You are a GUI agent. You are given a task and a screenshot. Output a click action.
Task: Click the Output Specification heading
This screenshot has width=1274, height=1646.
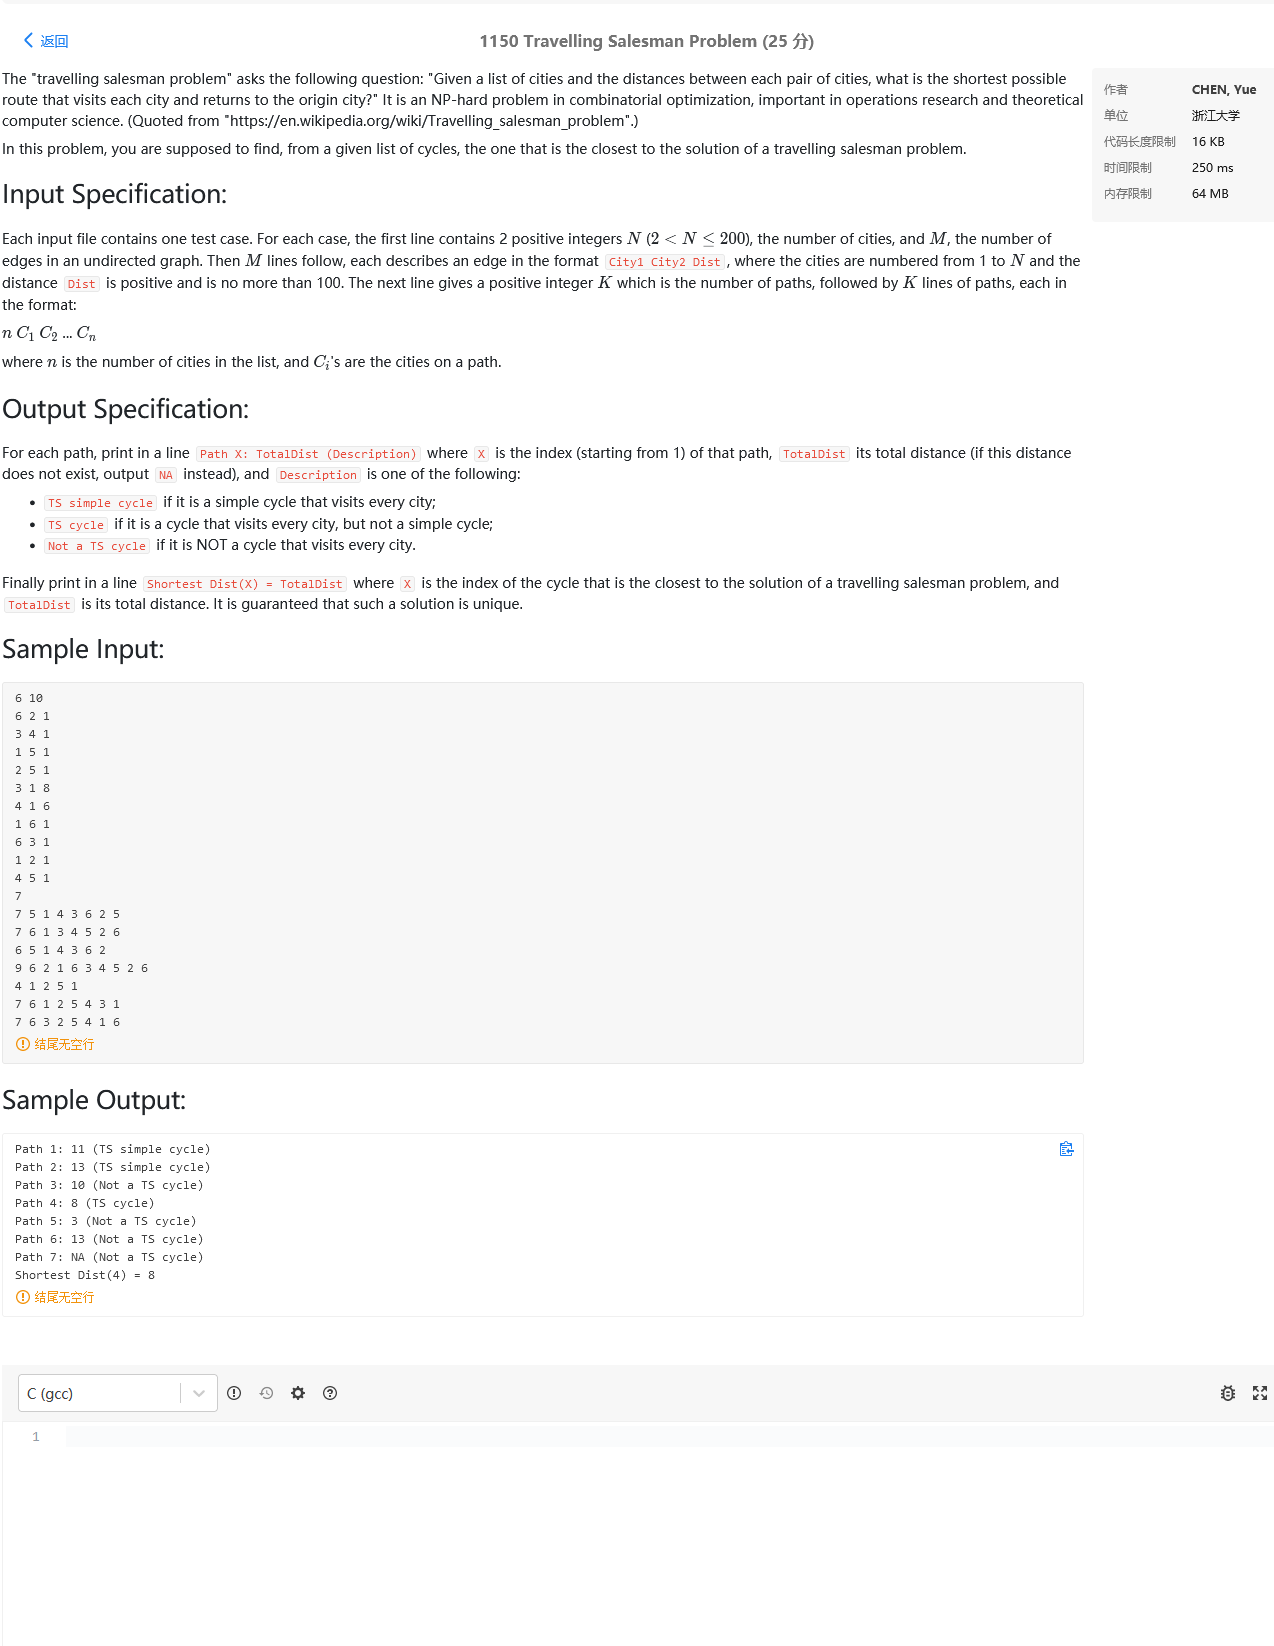click(x=125, y=409)
